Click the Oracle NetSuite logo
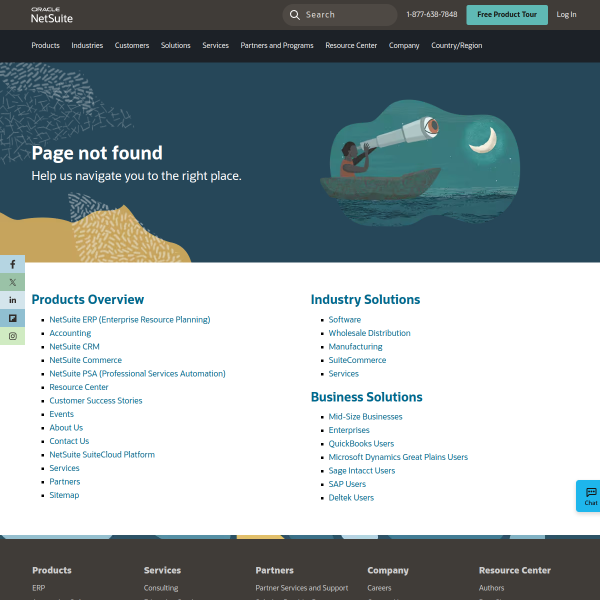The image size is (600, 600). click(52, 15)
